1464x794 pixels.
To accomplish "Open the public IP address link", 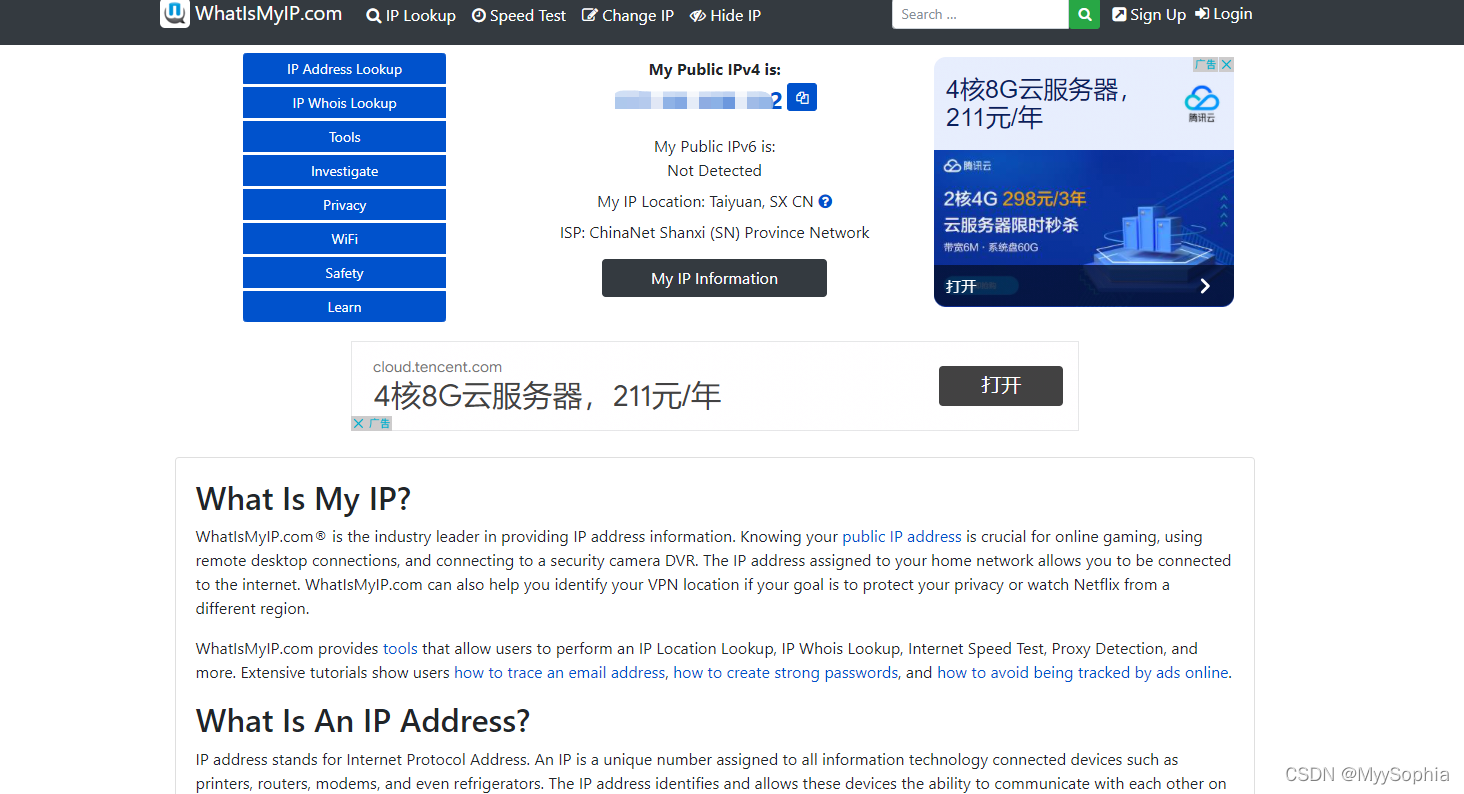I will point(902,536).
